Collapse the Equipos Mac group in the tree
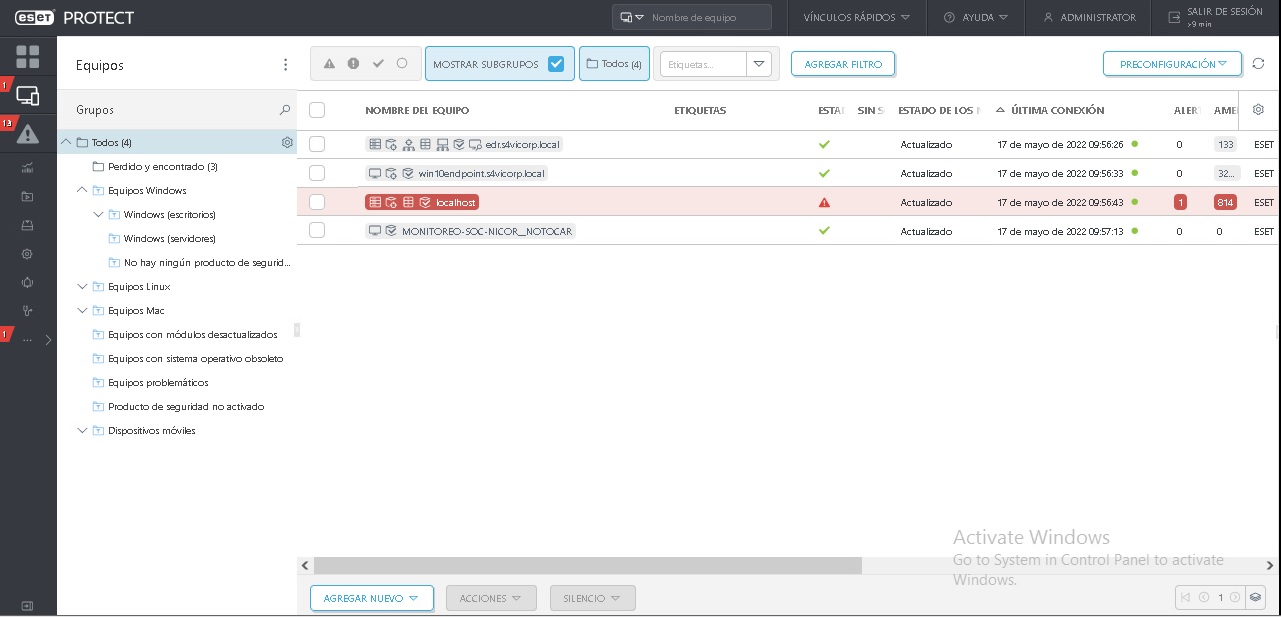The image size is (1281, 617). click(82, 310)
